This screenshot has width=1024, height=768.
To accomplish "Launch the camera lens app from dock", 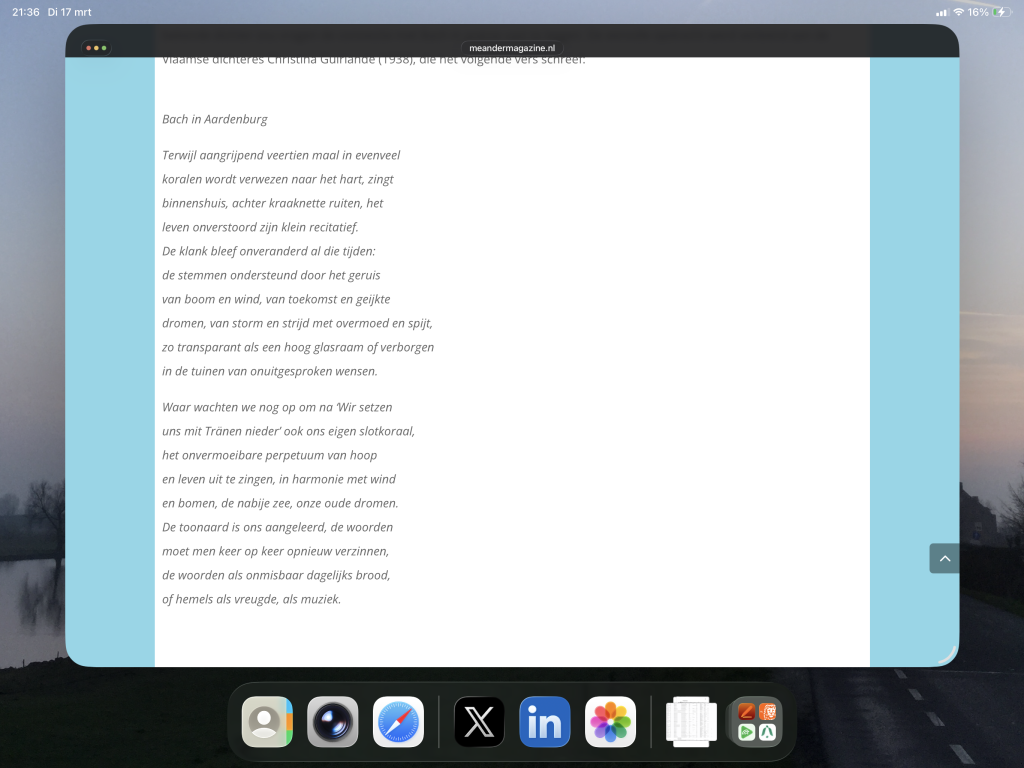I will pyautogui.click(x=333, y=722).
